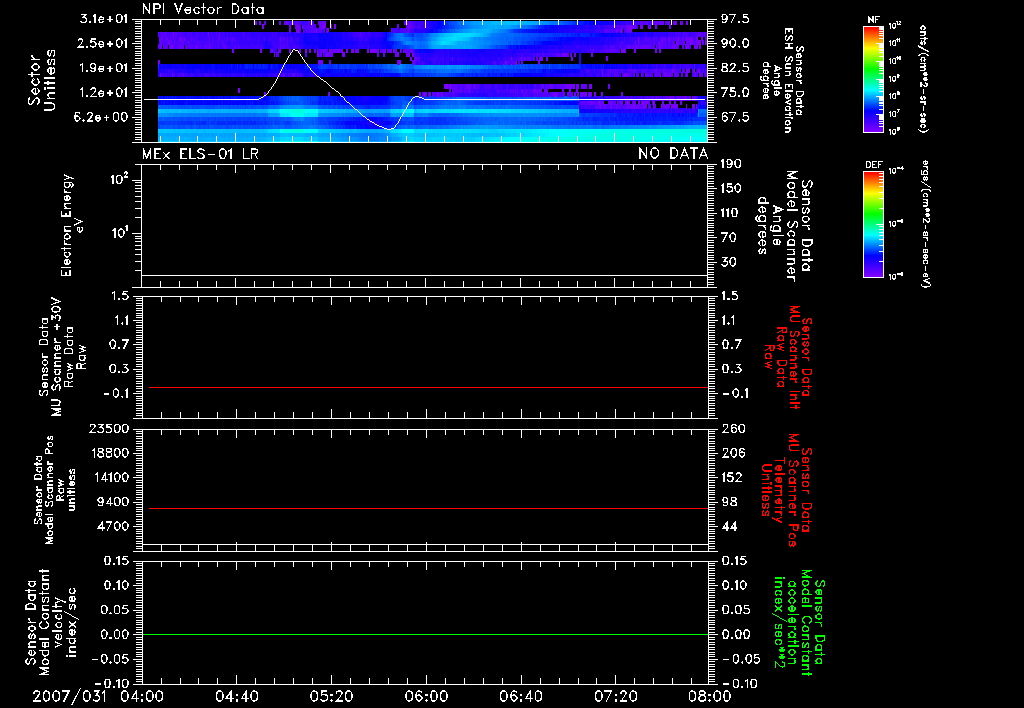Click the 260 telemetry tick label
The width and height of the screenshot is (1024, 708).
733,429
